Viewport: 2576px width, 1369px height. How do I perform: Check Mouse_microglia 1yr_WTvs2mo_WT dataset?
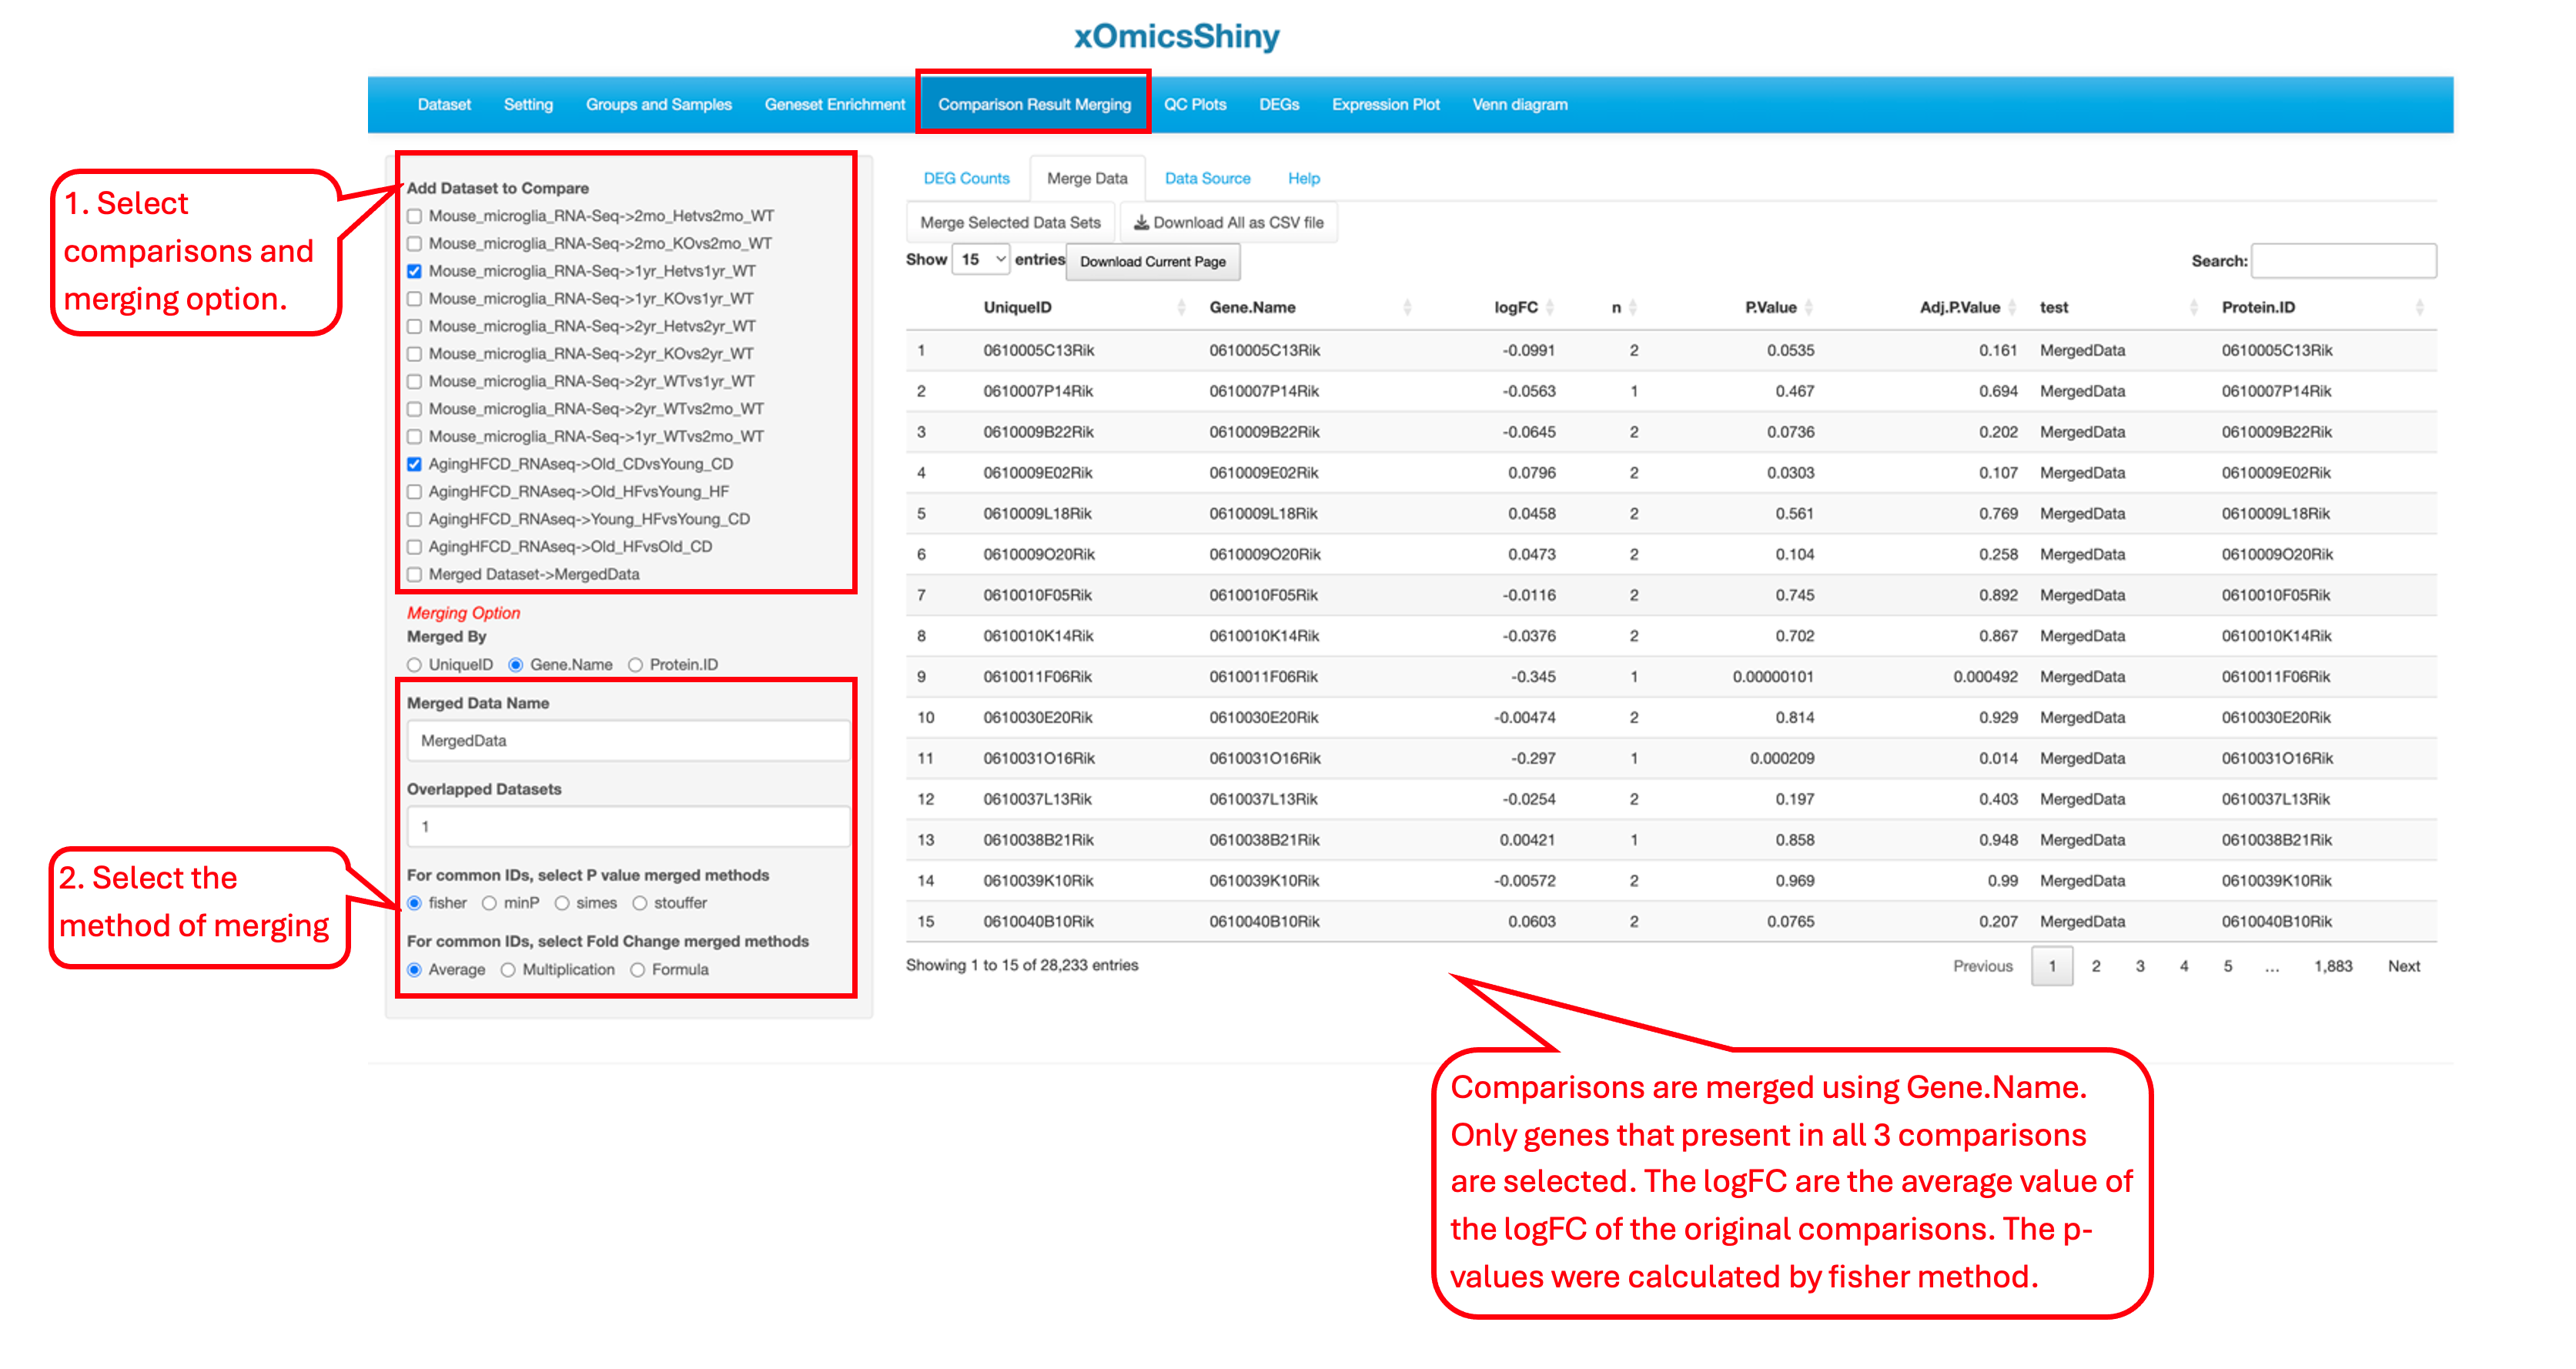pos(414,436)
